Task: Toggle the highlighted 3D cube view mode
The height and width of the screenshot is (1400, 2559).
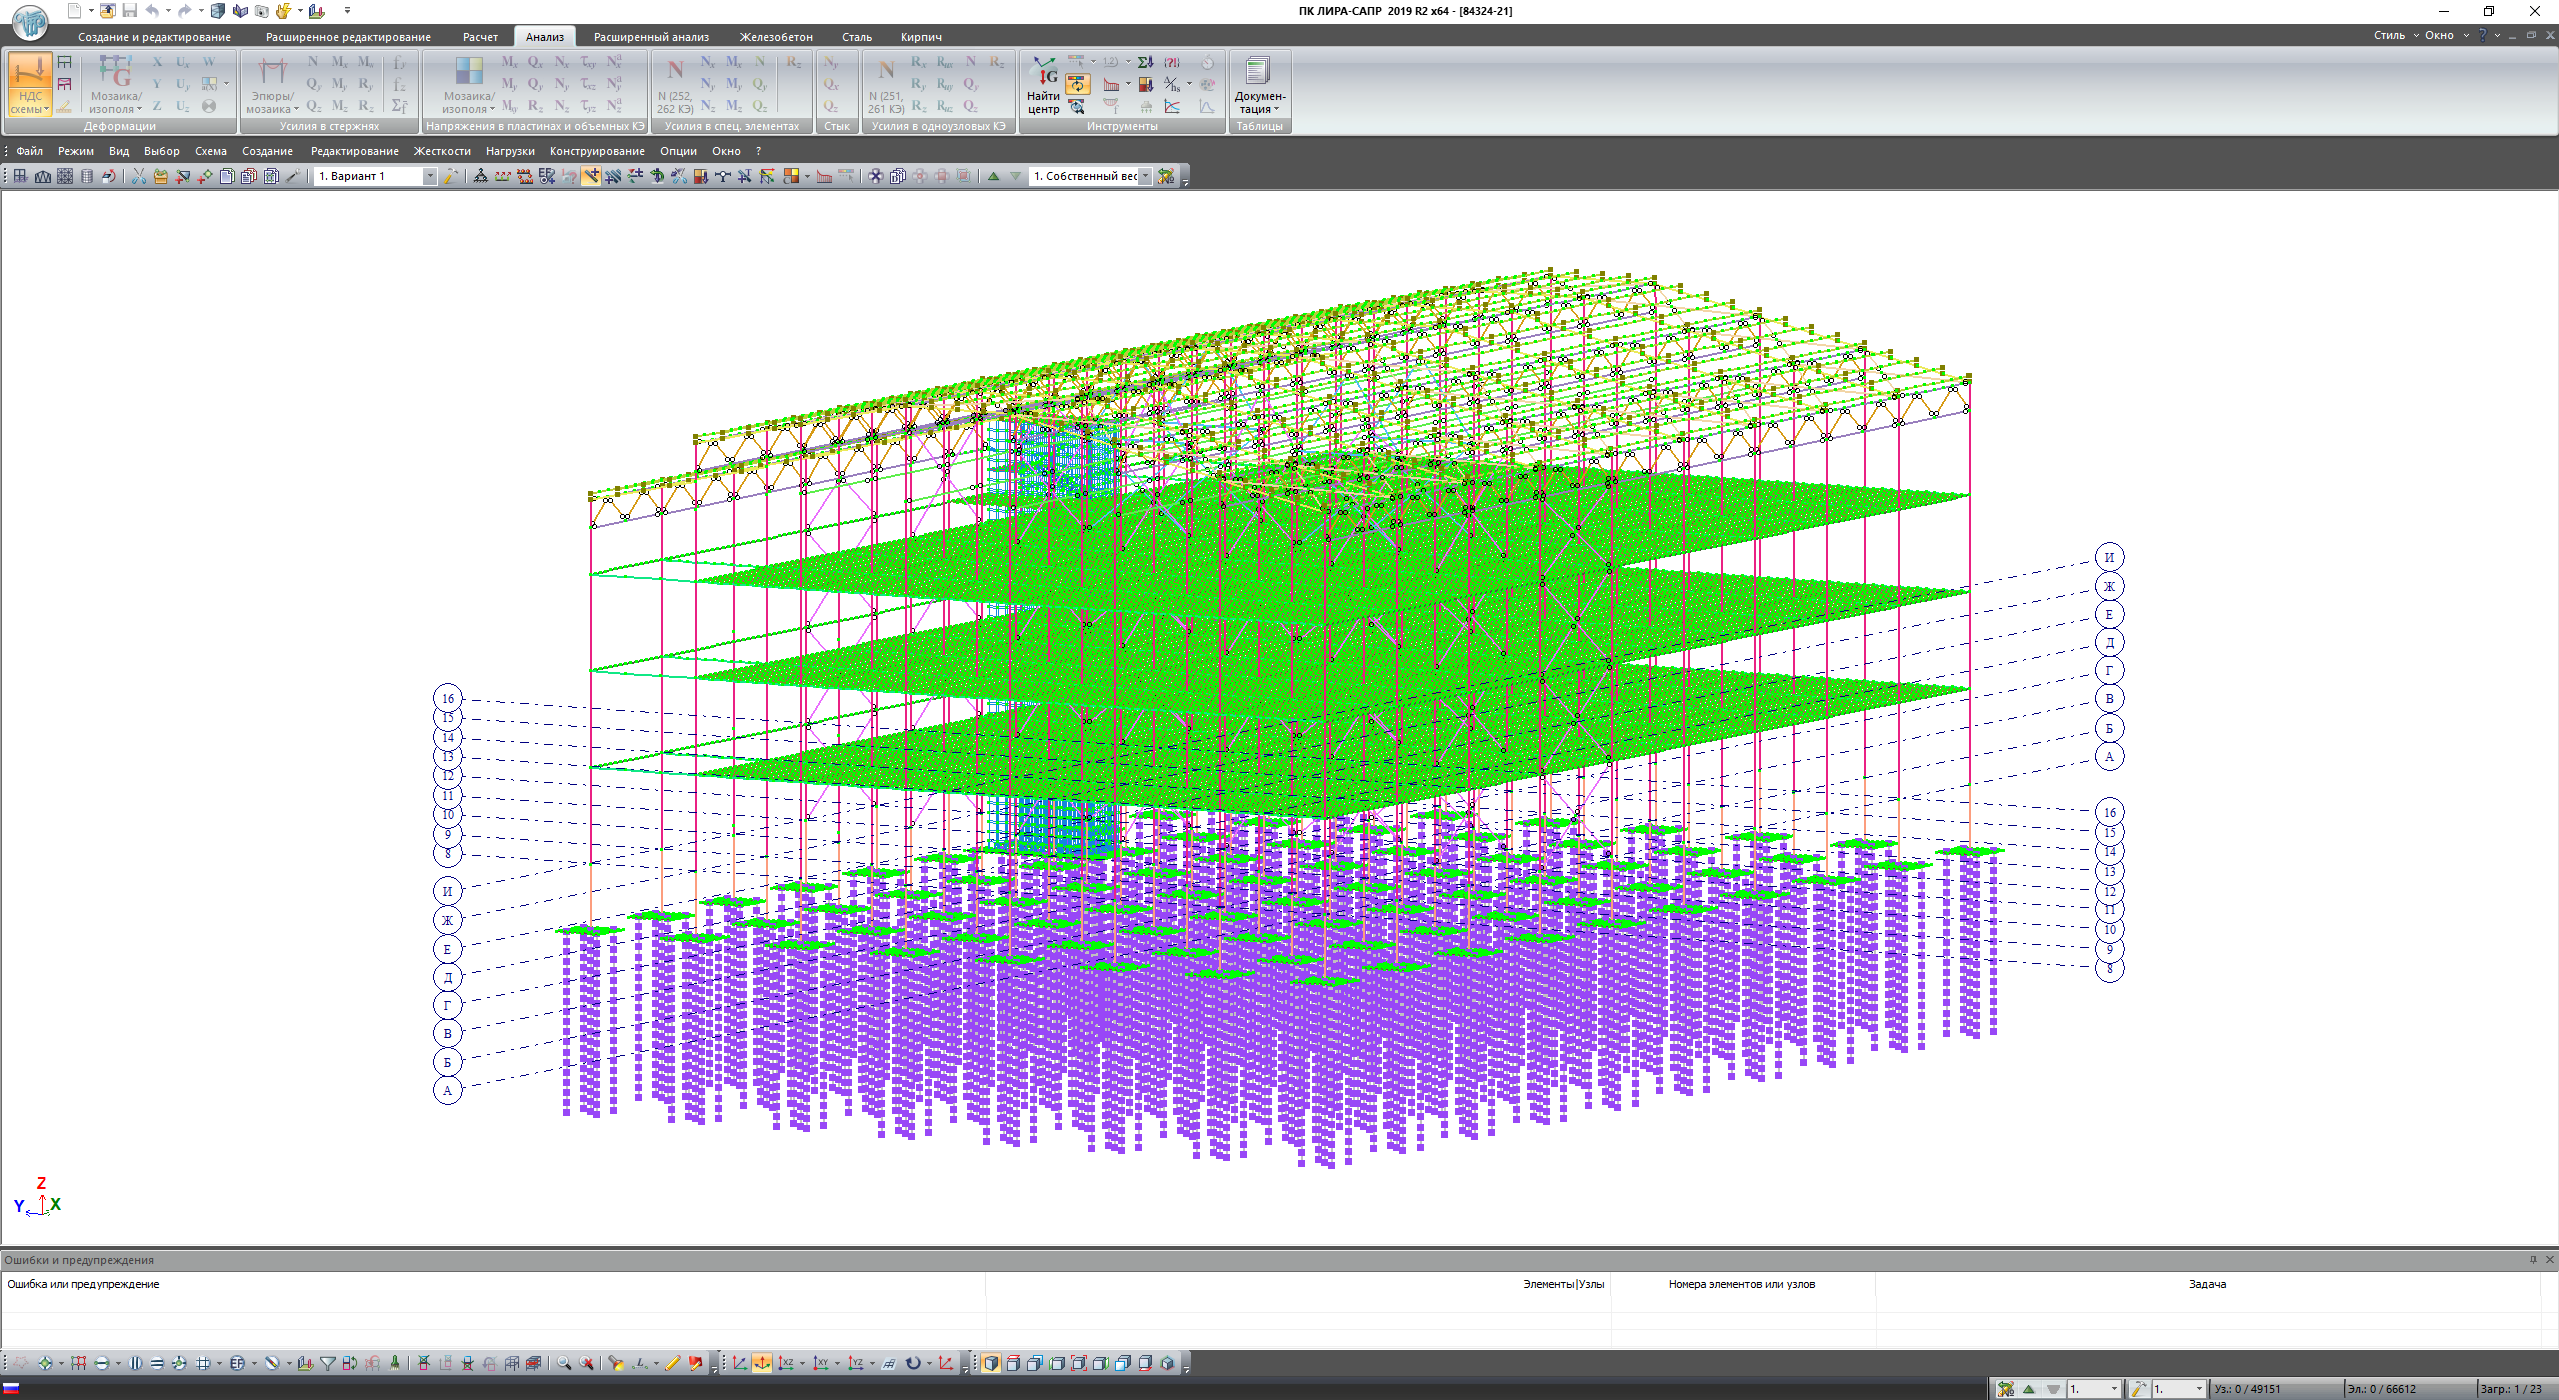Action: [x=990, y=1363]
